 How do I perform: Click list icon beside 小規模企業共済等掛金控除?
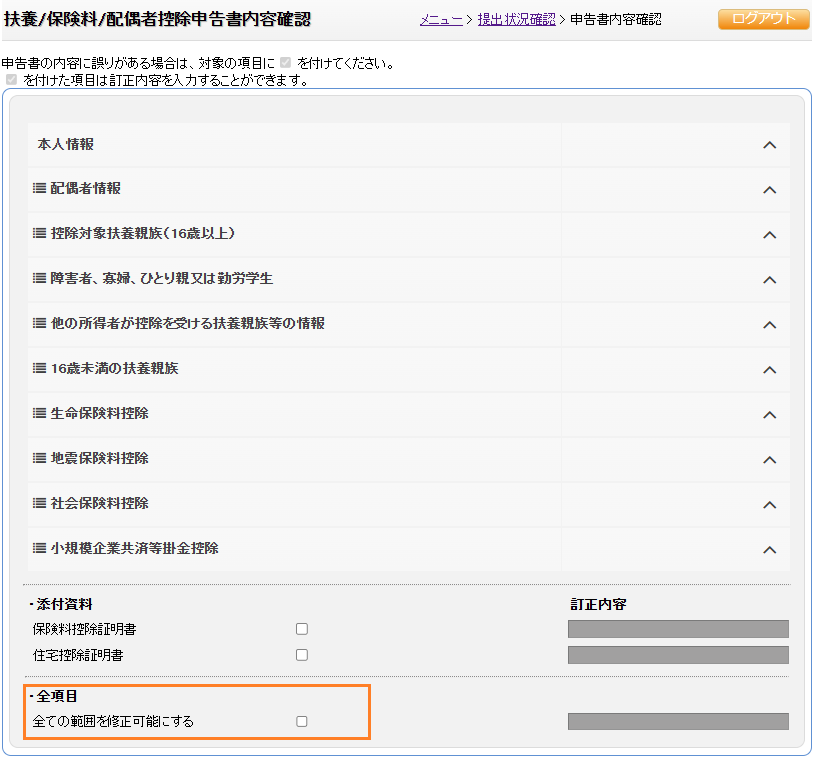point(39,549)
